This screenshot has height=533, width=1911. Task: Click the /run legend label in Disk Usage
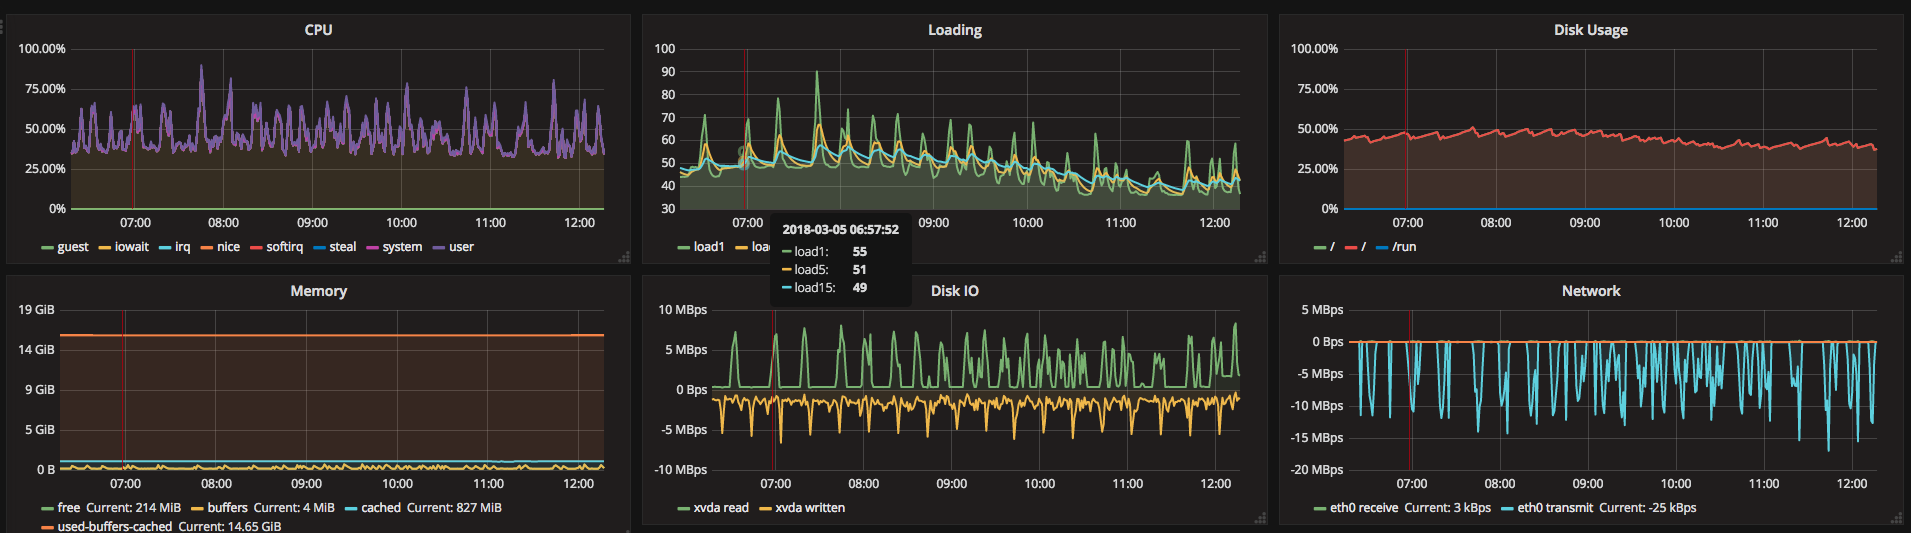(x=1404, y=247)
